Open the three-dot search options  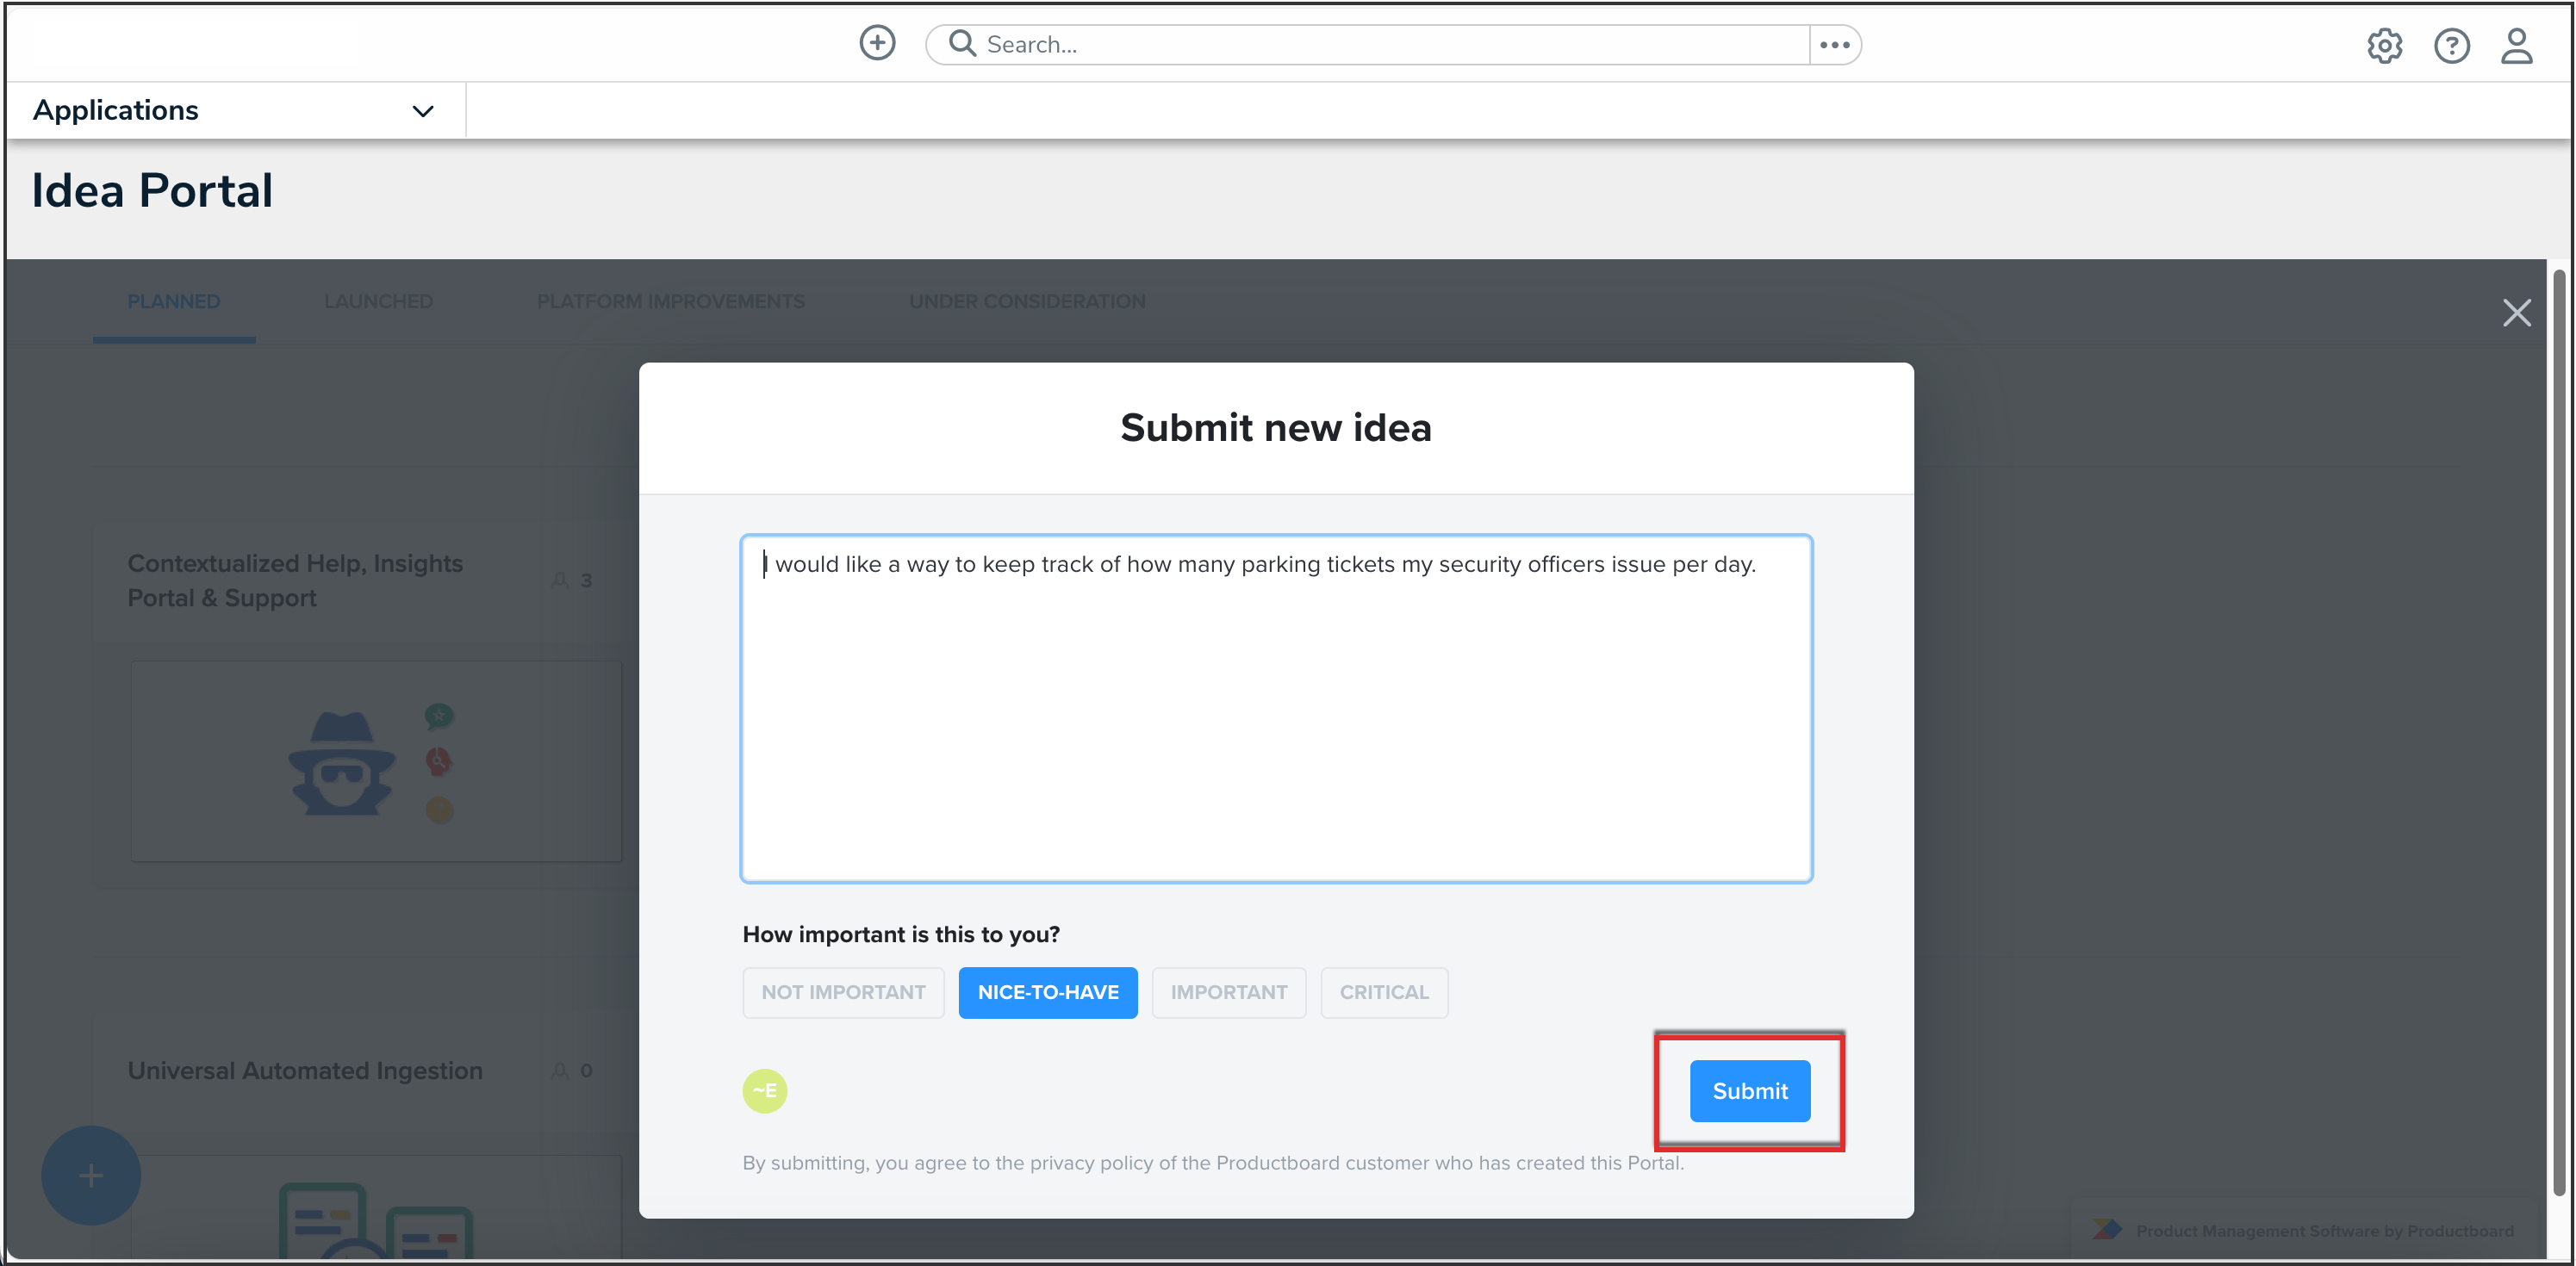[x=1834, y=45]
